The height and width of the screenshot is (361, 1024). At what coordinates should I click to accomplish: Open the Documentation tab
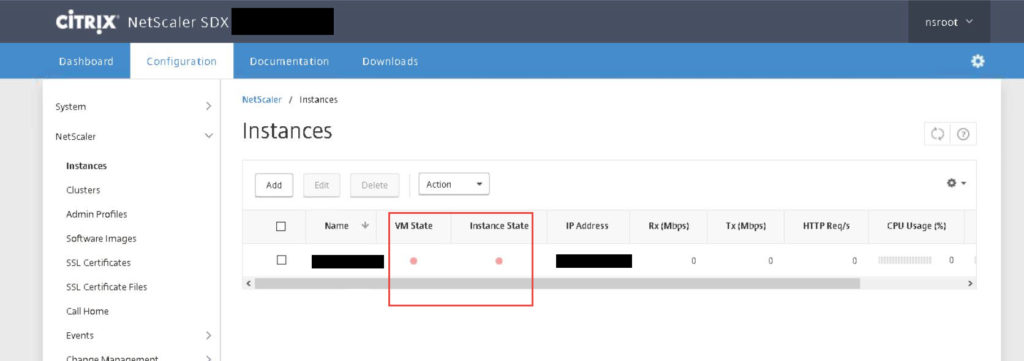(x=289, y=61)
